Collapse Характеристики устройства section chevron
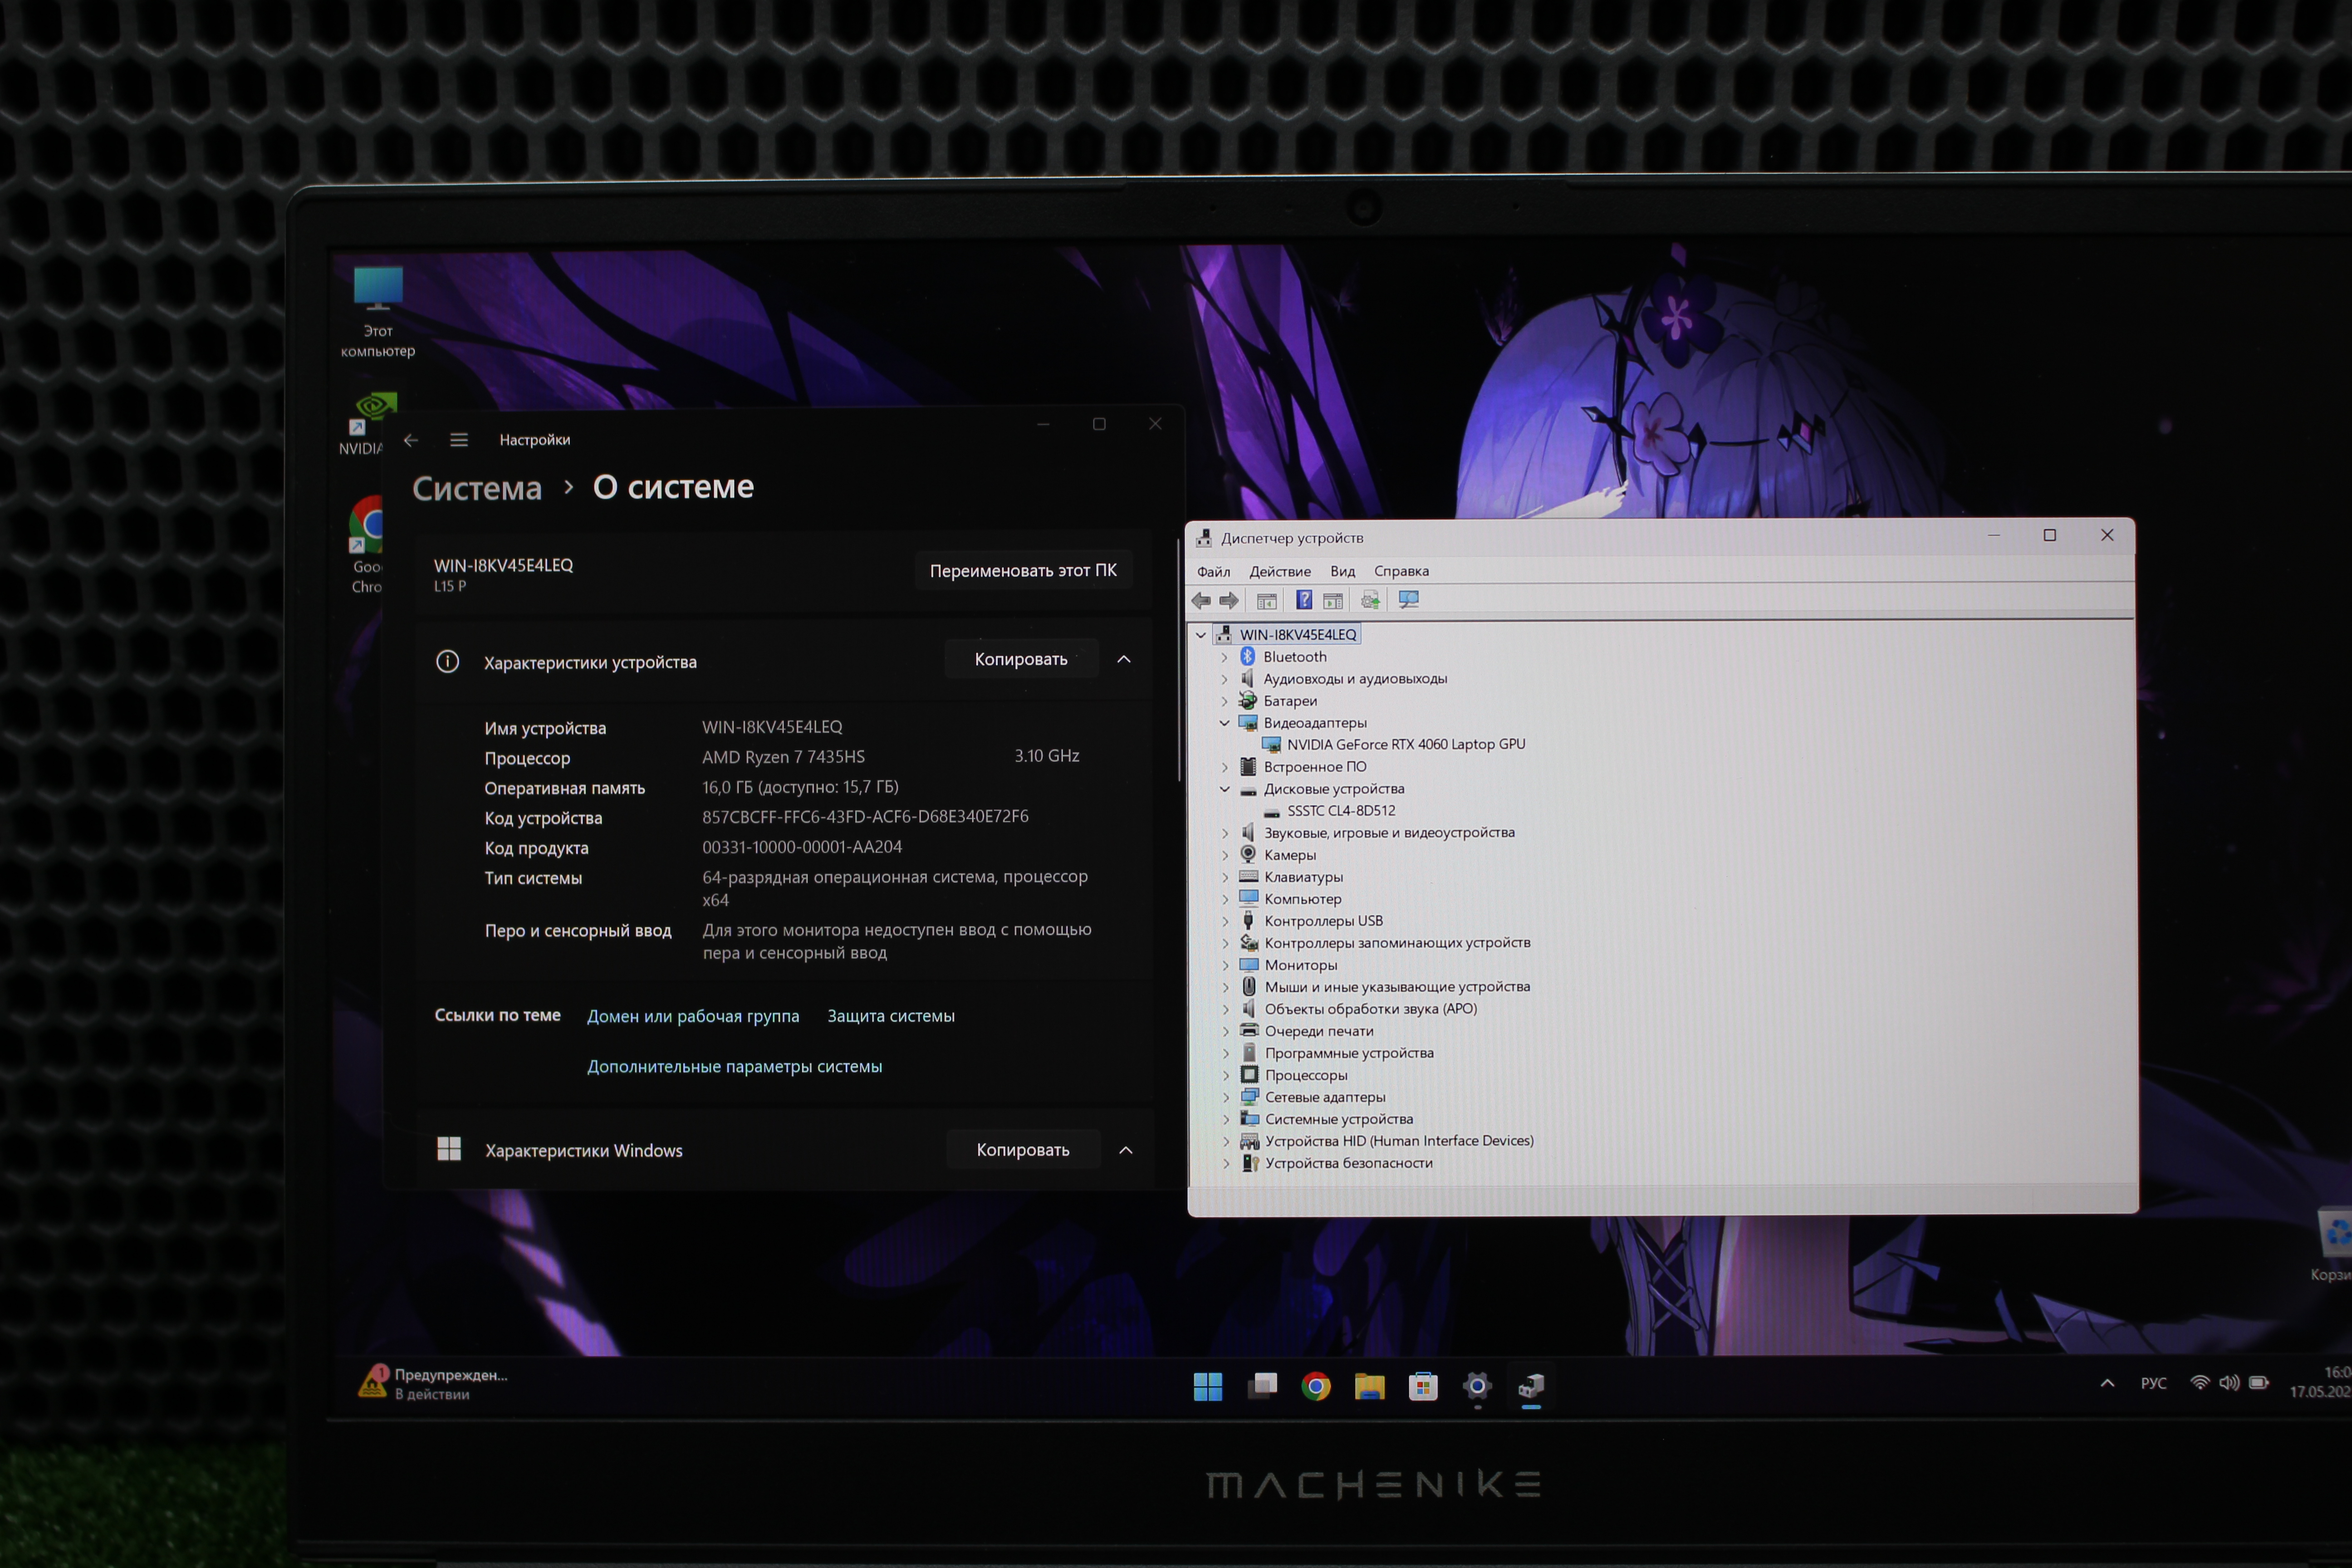 (x=1124, y=659)
